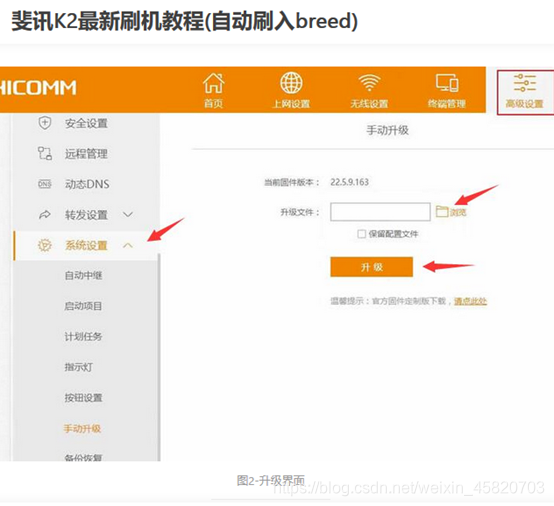
Task: Collapse the 系统设置 chevron
Action: pyautogui.click(x=128, y=245)
